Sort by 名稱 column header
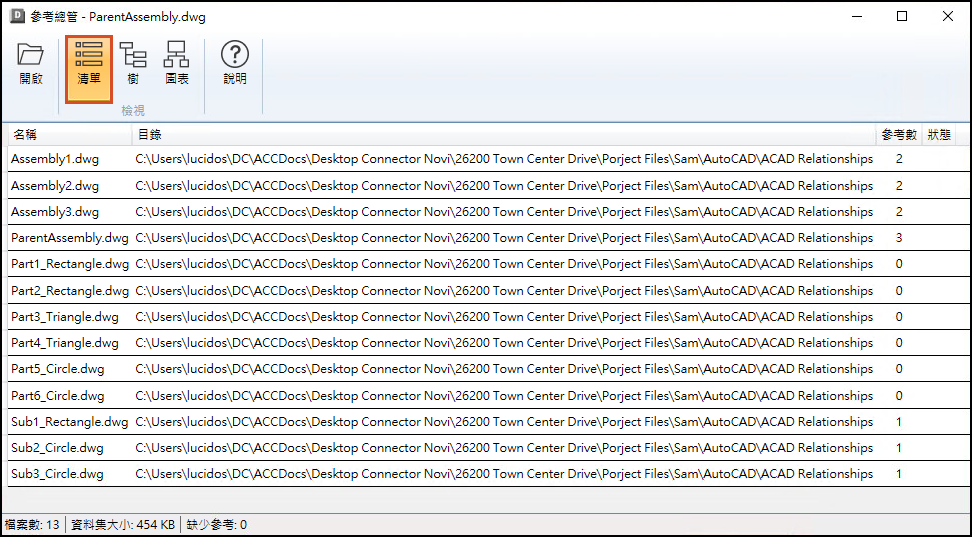Viewport: 972px width, 537px height. pos(69,135)
